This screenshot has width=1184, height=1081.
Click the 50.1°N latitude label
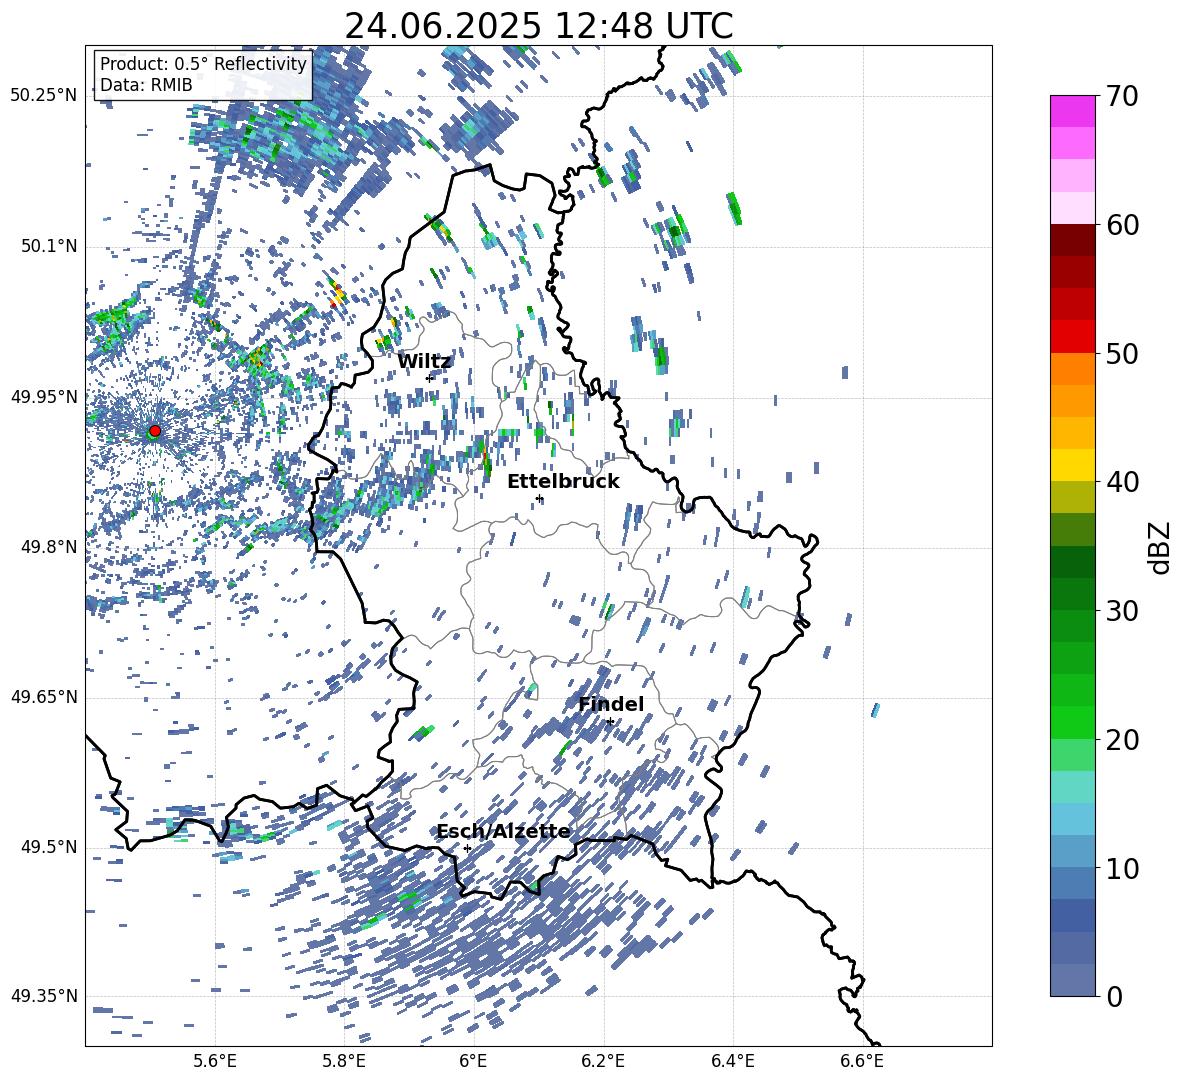point(48,246)
